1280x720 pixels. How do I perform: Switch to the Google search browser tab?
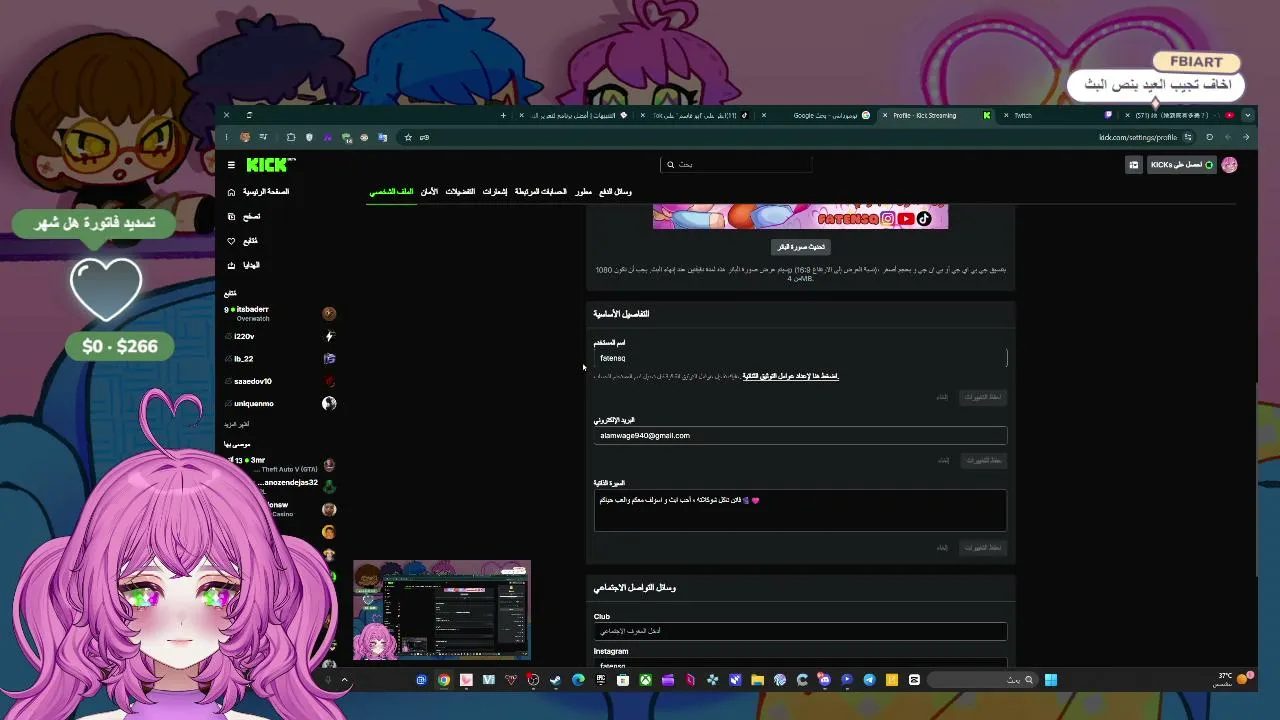pyautogui.click(x=822, y=115)
